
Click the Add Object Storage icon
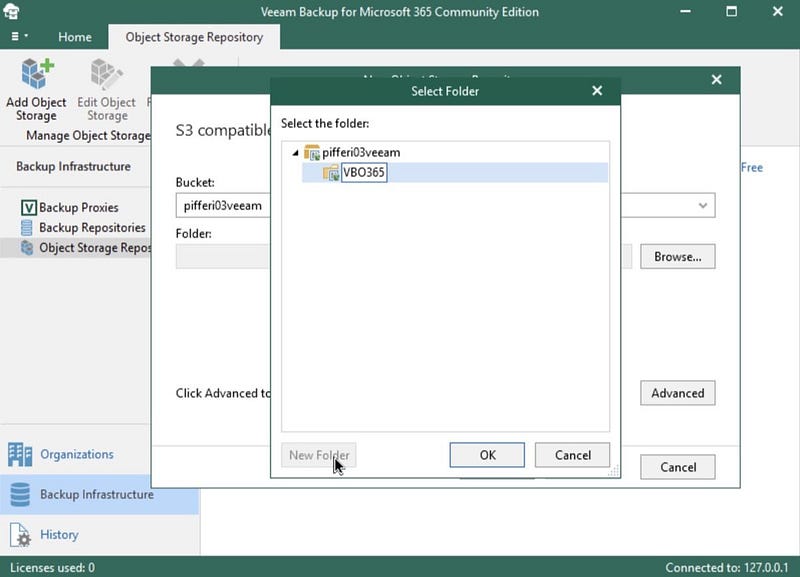pos(37,73)
